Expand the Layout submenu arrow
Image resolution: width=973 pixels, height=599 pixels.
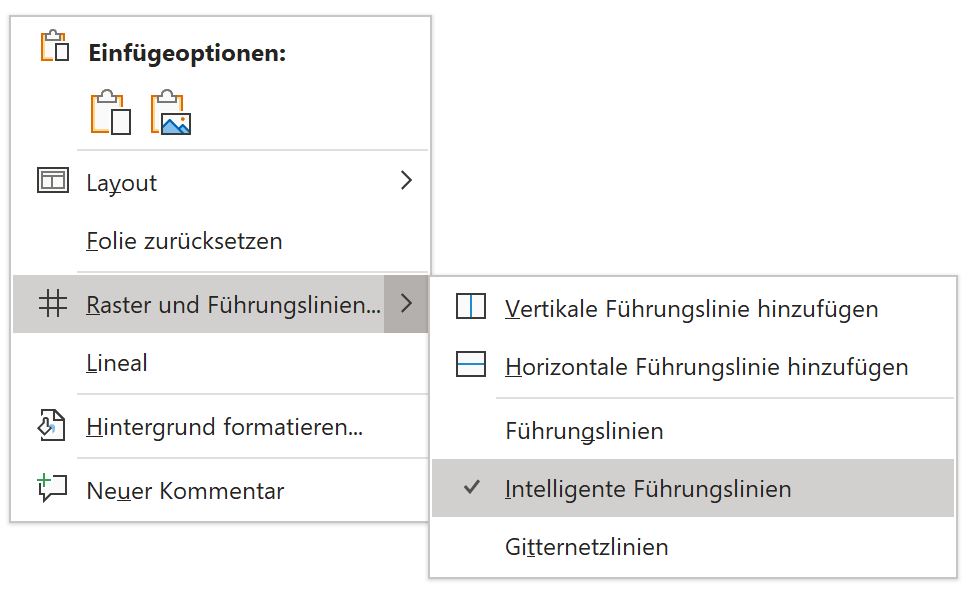[406, 181]
